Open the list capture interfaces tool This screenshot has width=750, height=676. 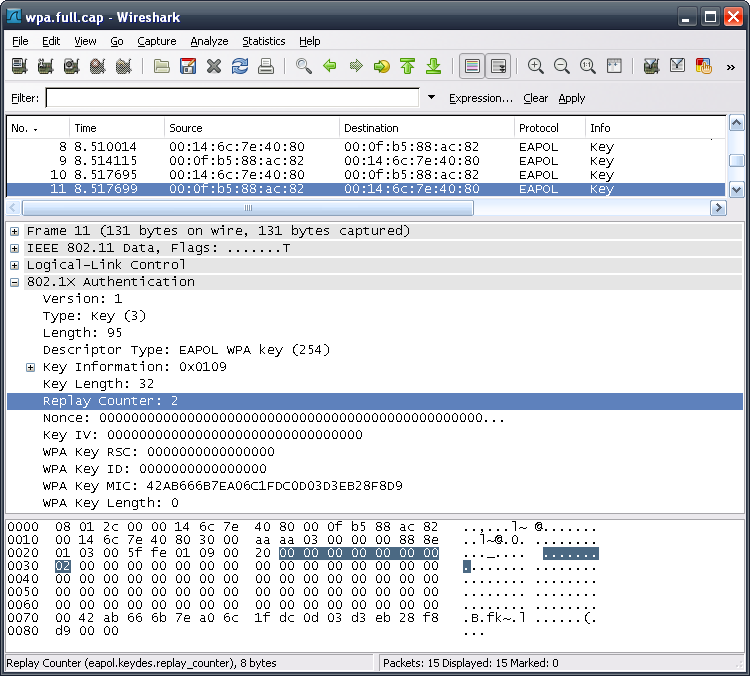click(20, 66)
